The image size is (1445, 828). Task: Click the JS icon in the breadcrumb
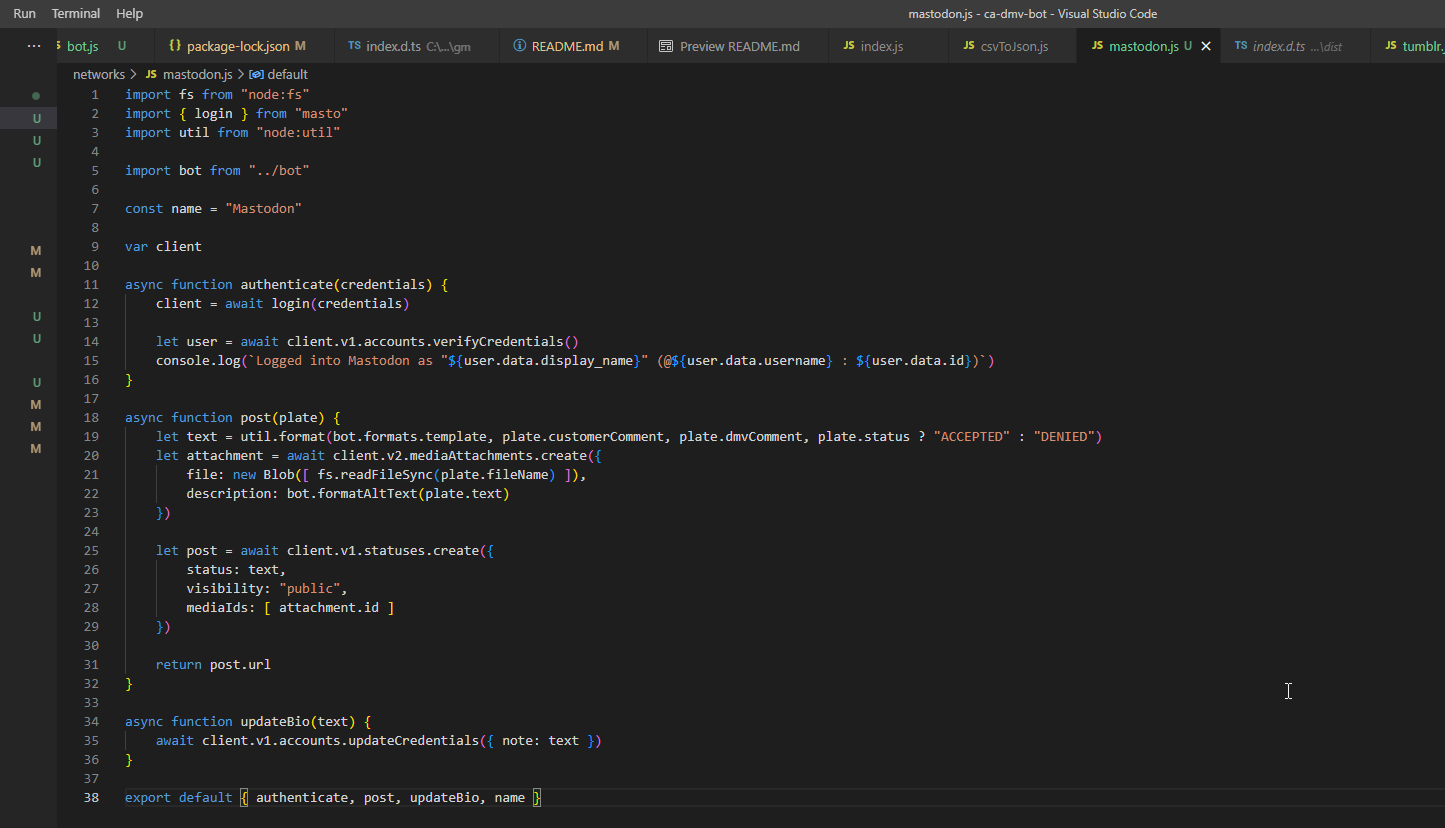(152, 74)
